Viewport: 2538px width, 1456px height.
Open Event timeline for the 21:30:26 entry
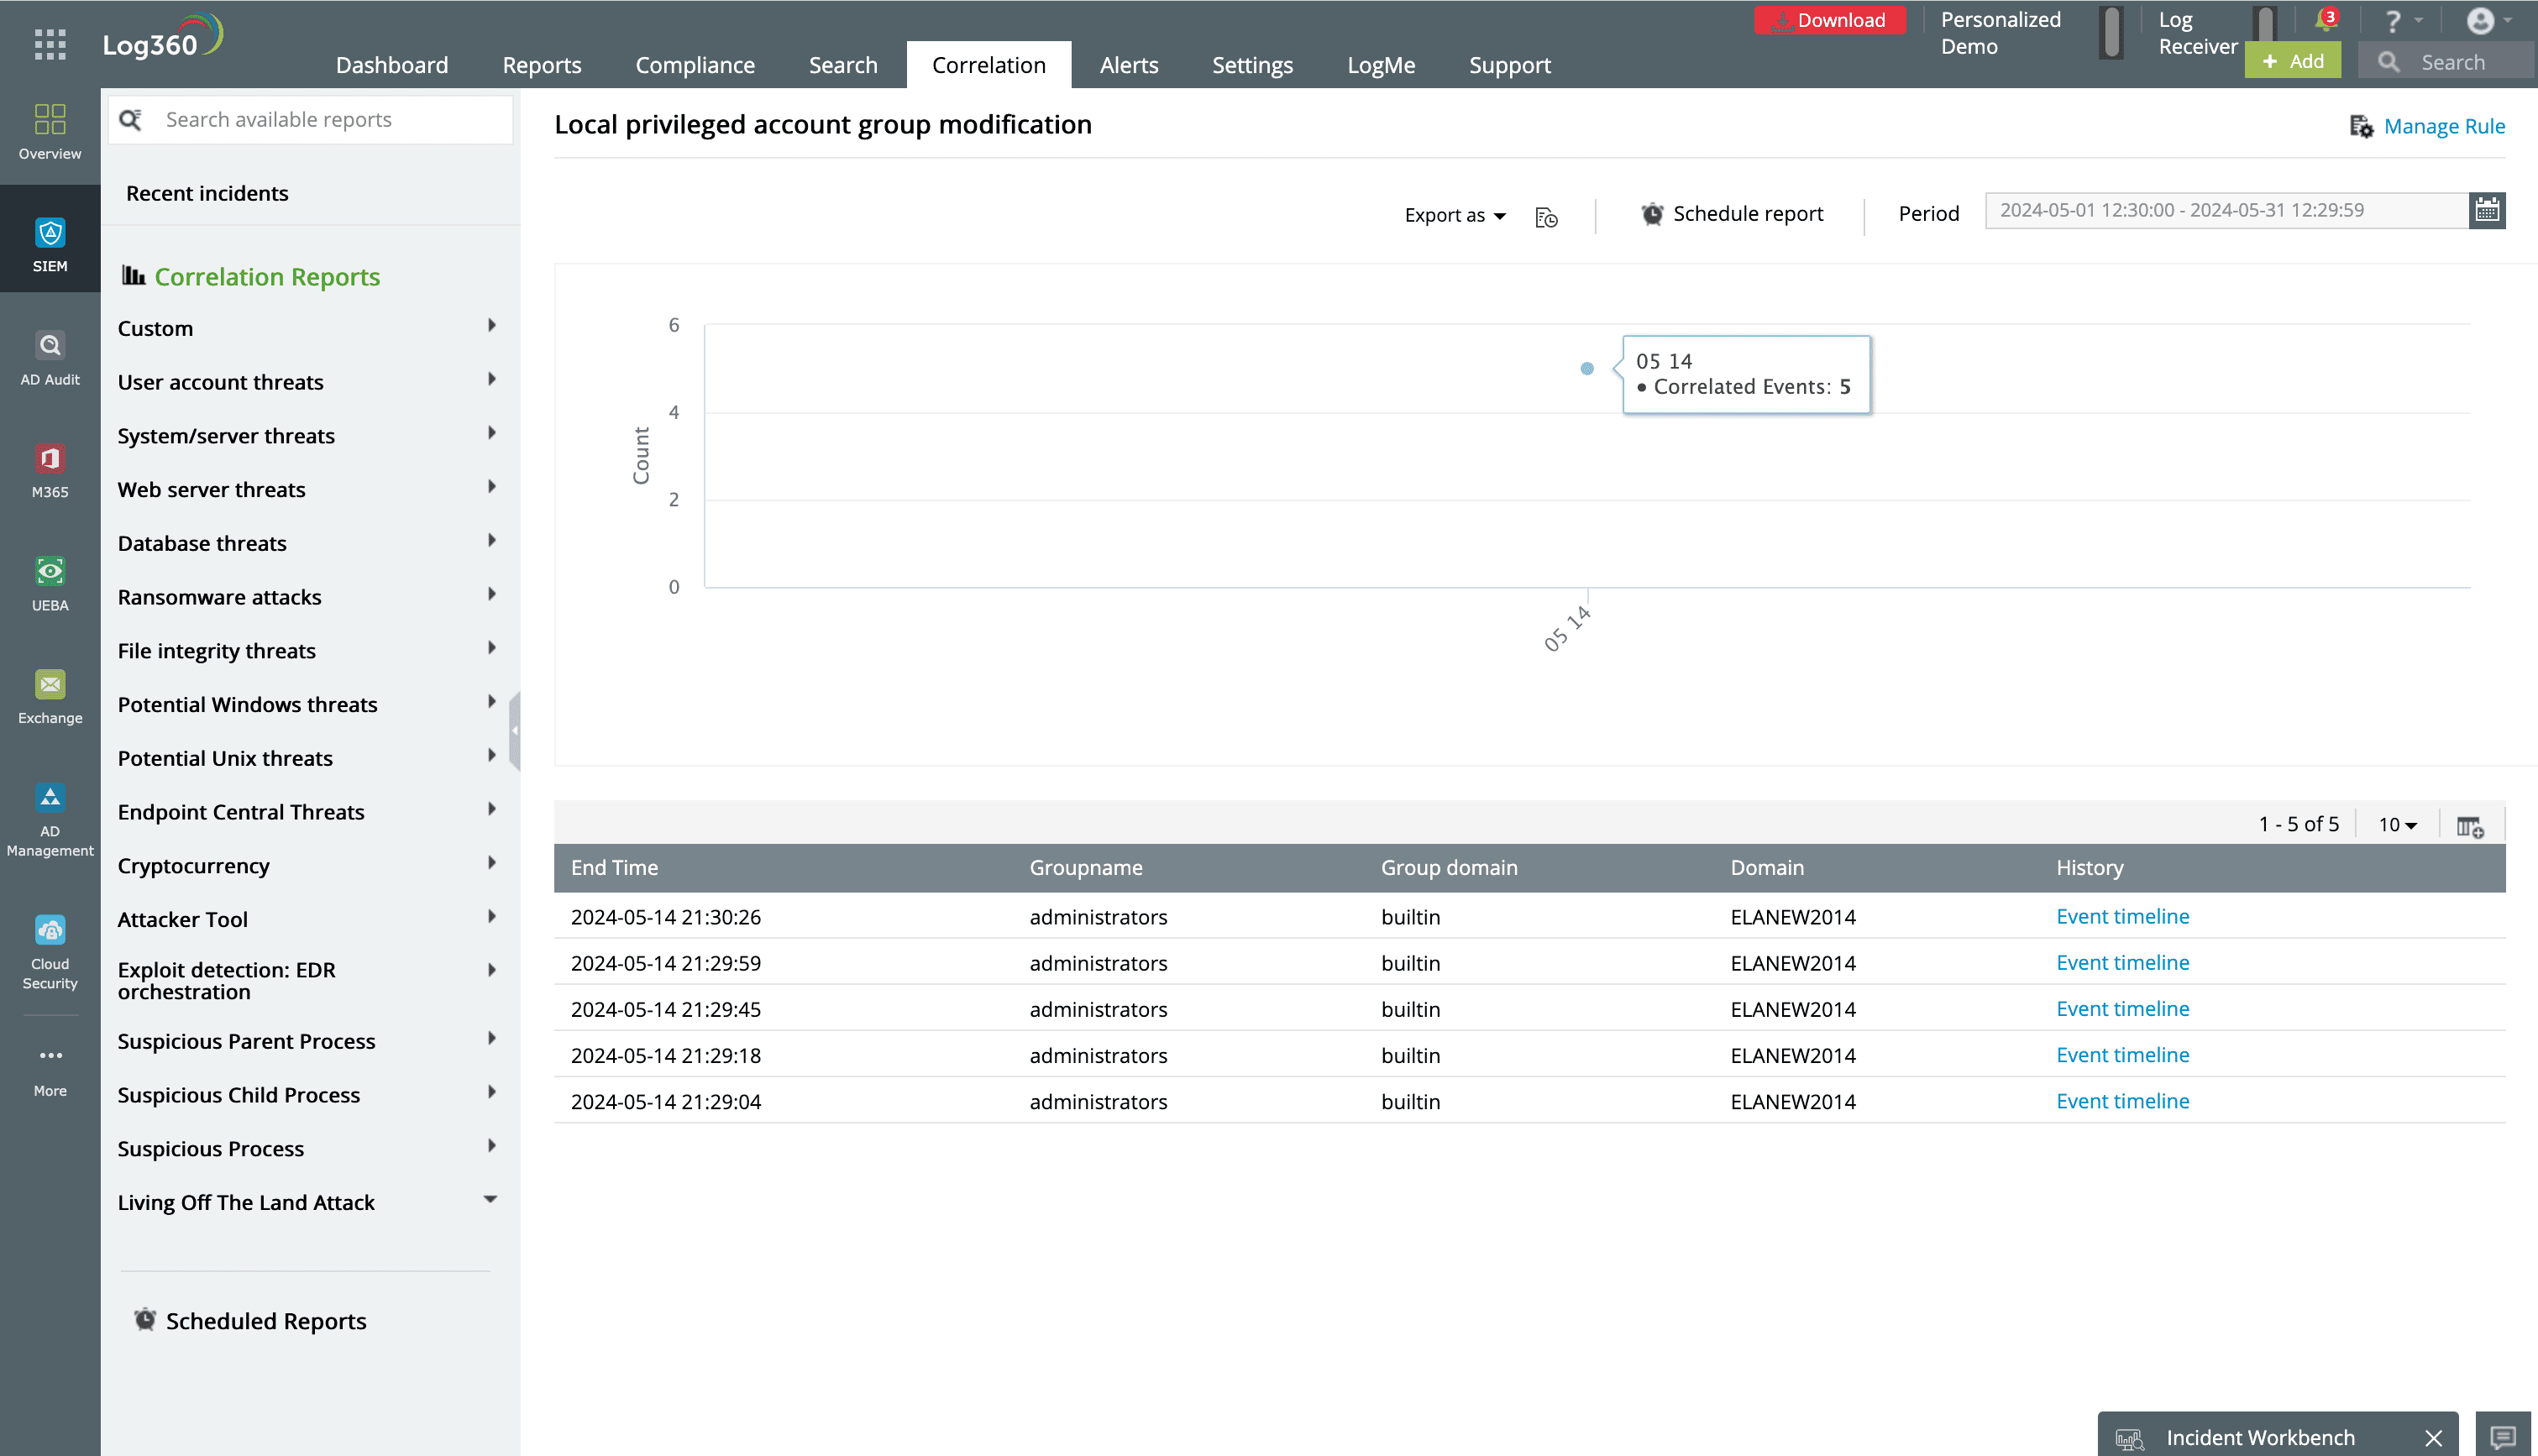pyautogui.click(x=2122, y=916)
